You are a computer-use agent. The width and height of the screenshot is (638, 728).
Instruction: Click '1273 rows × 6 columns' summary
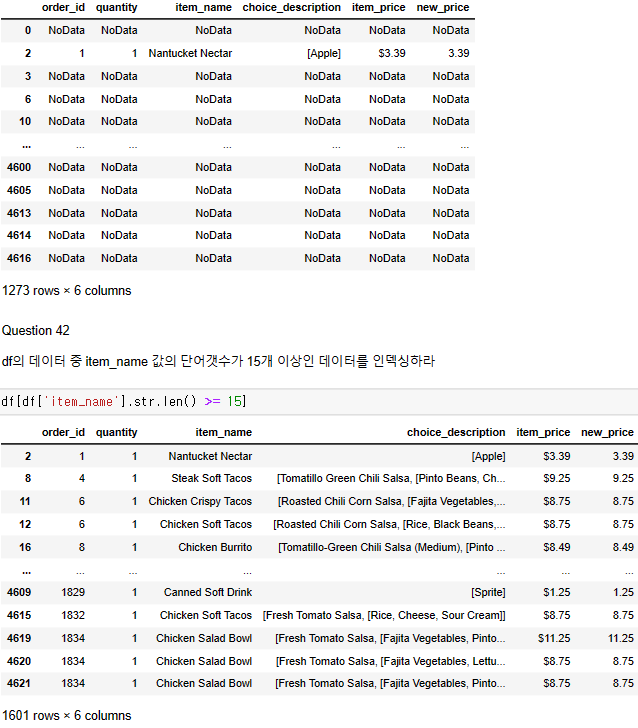tap(66, 291)
